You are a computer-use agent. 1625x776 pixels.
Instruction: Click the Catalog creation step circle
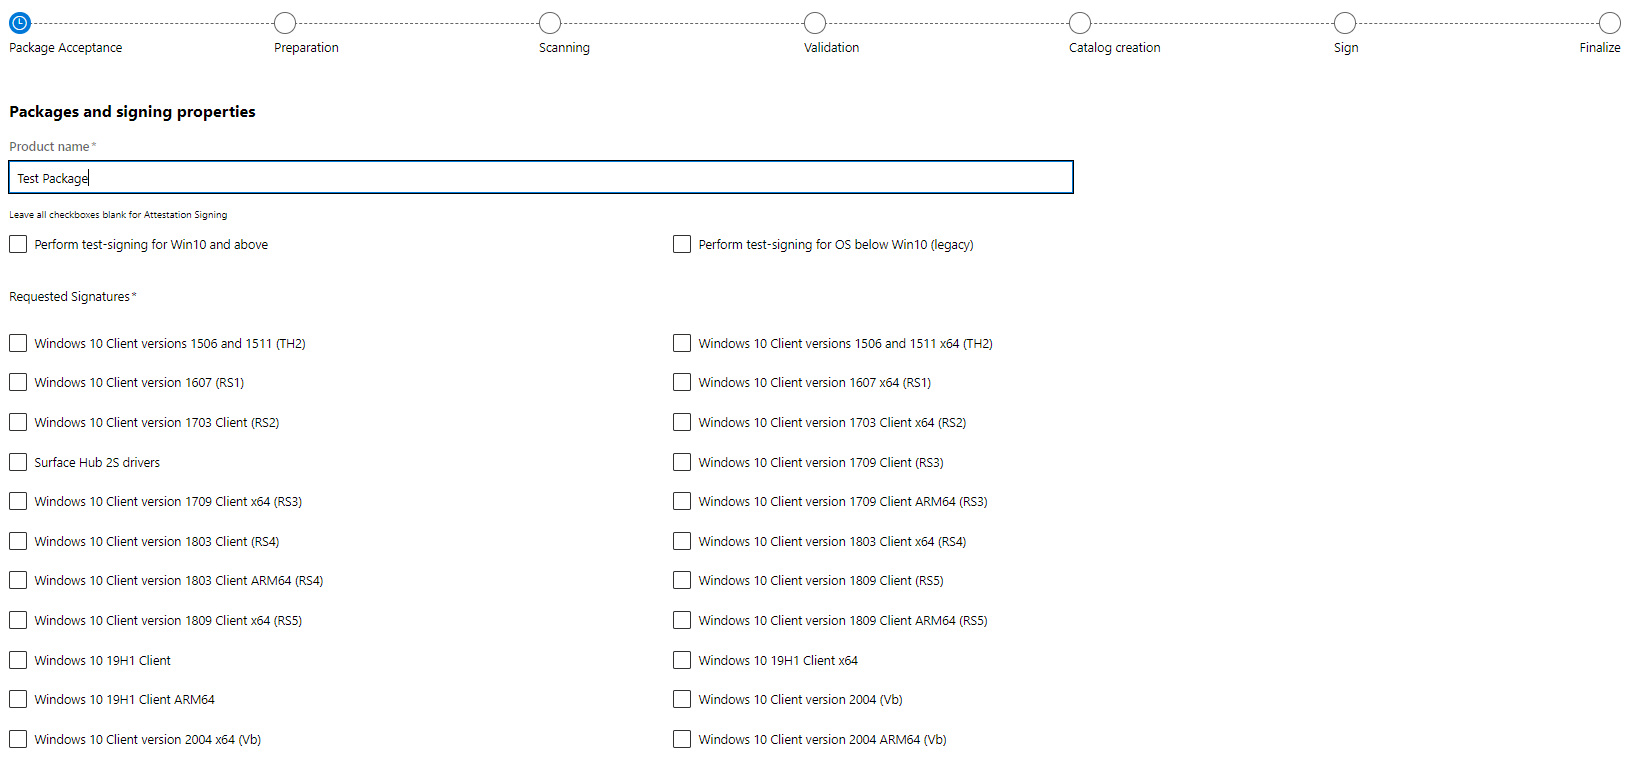point(1079,22)
